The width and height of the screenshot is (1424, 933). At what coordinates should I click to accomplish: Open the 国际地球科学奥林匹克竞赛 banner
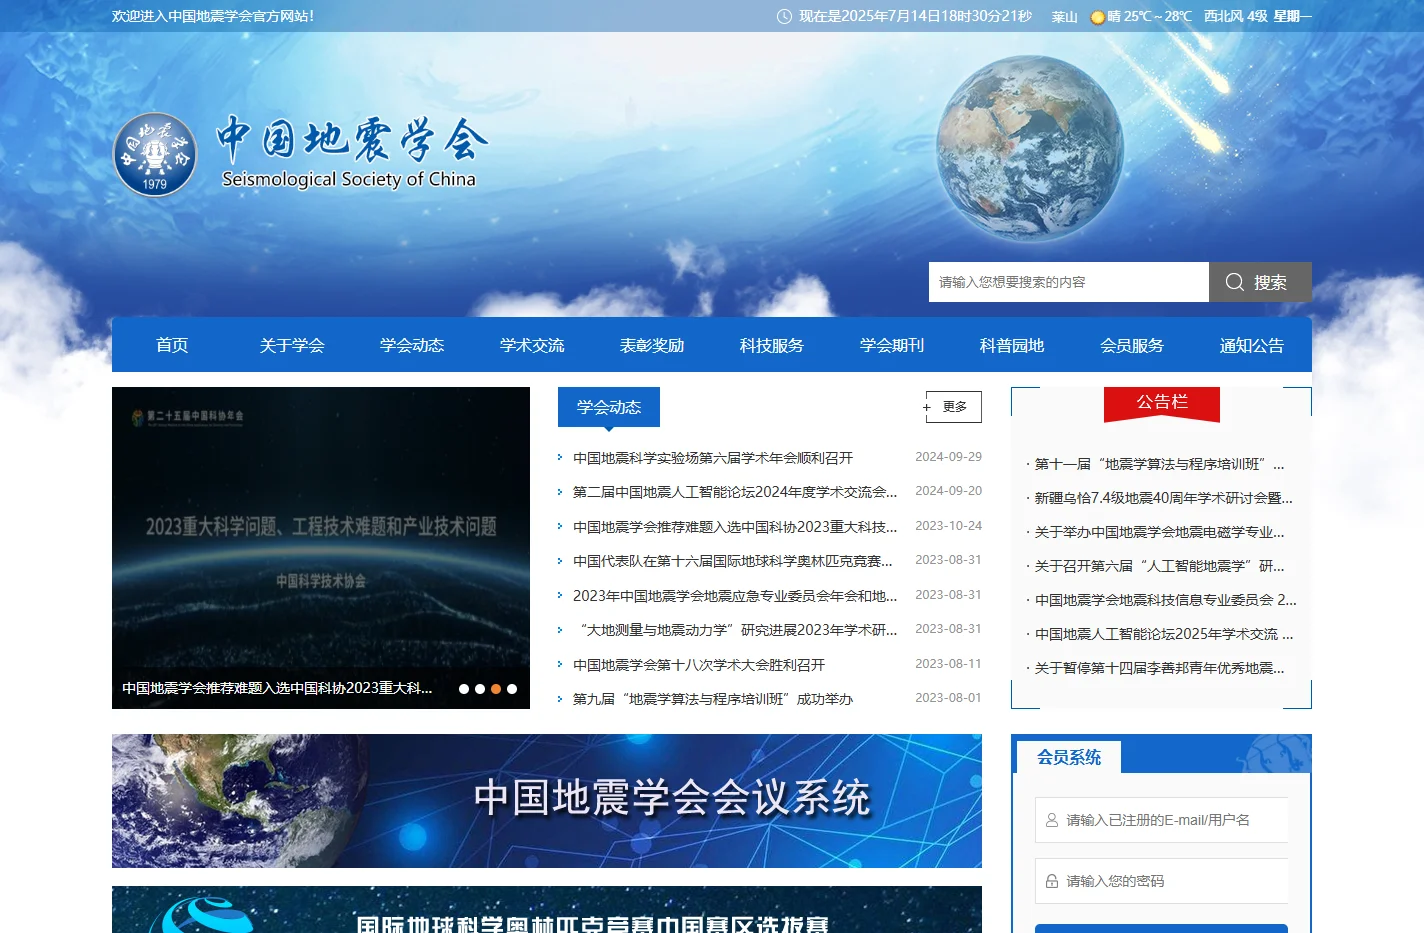[547, 910]
